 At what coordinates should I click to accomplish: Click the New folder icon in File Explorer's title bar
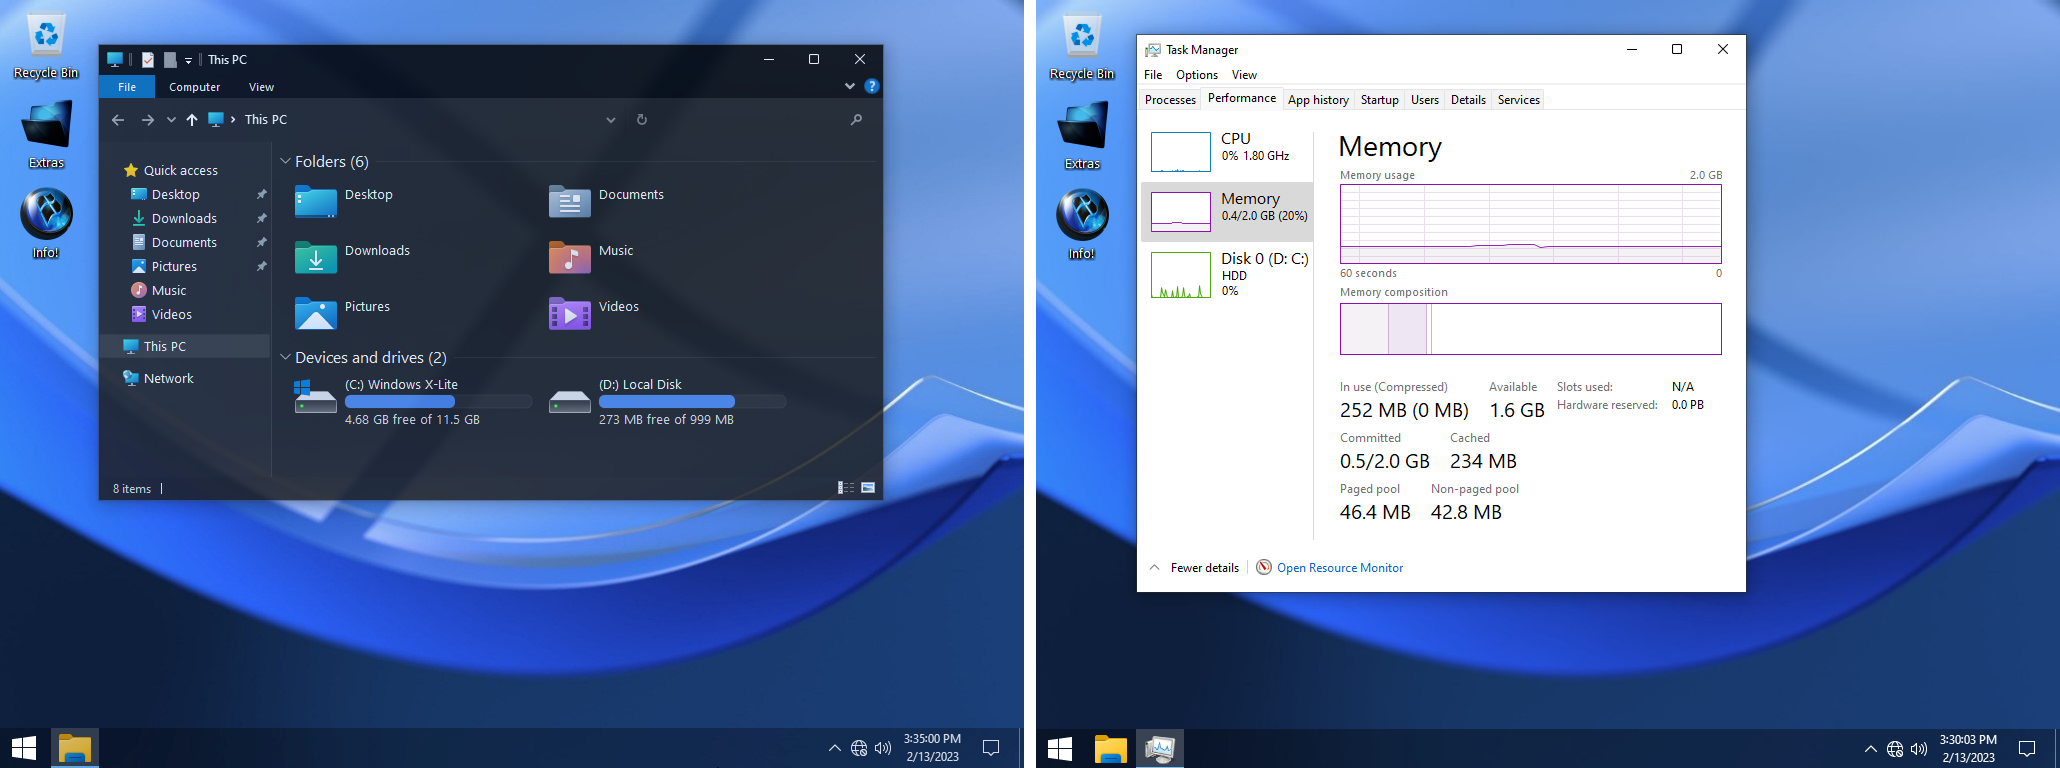(x=170, y=60)
